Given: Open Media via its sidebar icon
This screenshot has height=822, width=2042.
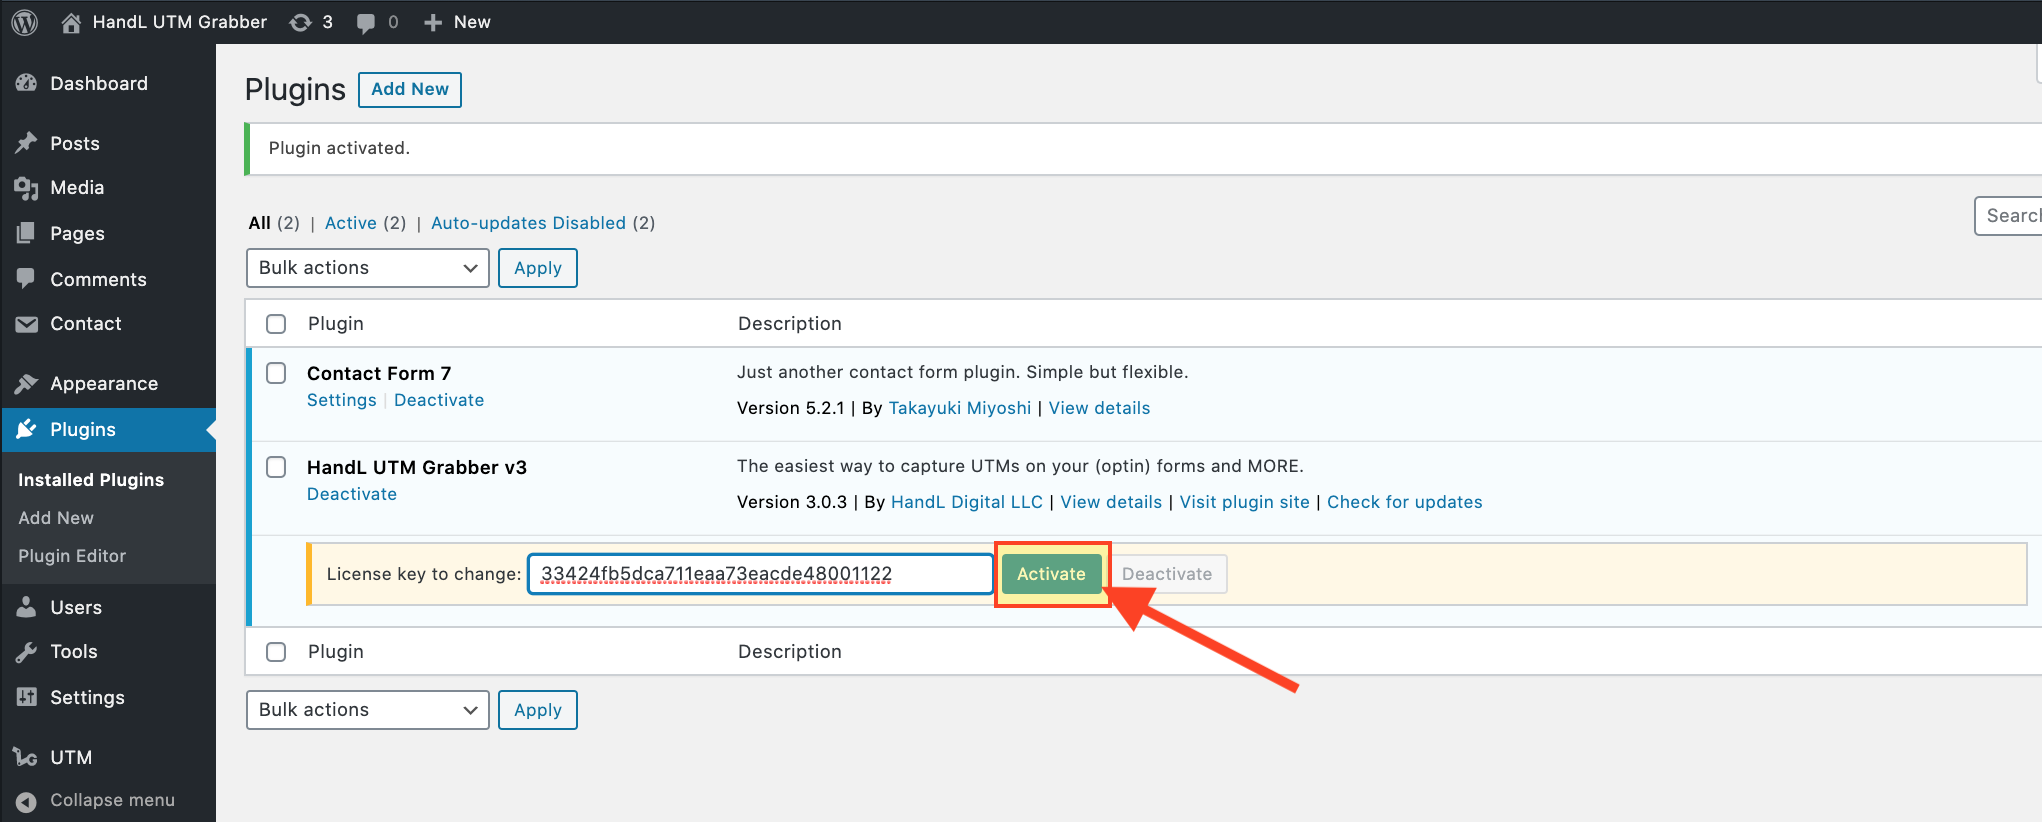Looking at the screenshot, I should click(x=26, y=188).
